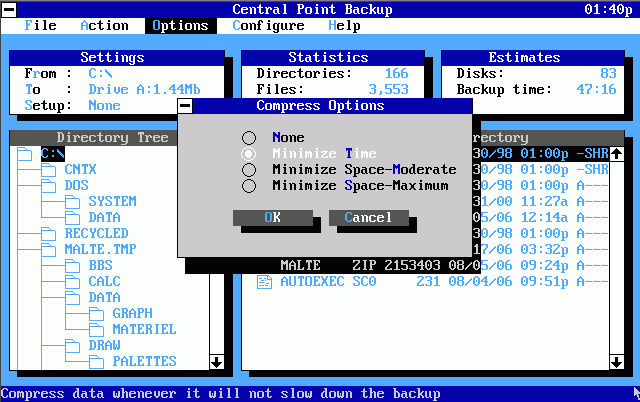Click the 01:40p clock in title bar

(608, 9)
